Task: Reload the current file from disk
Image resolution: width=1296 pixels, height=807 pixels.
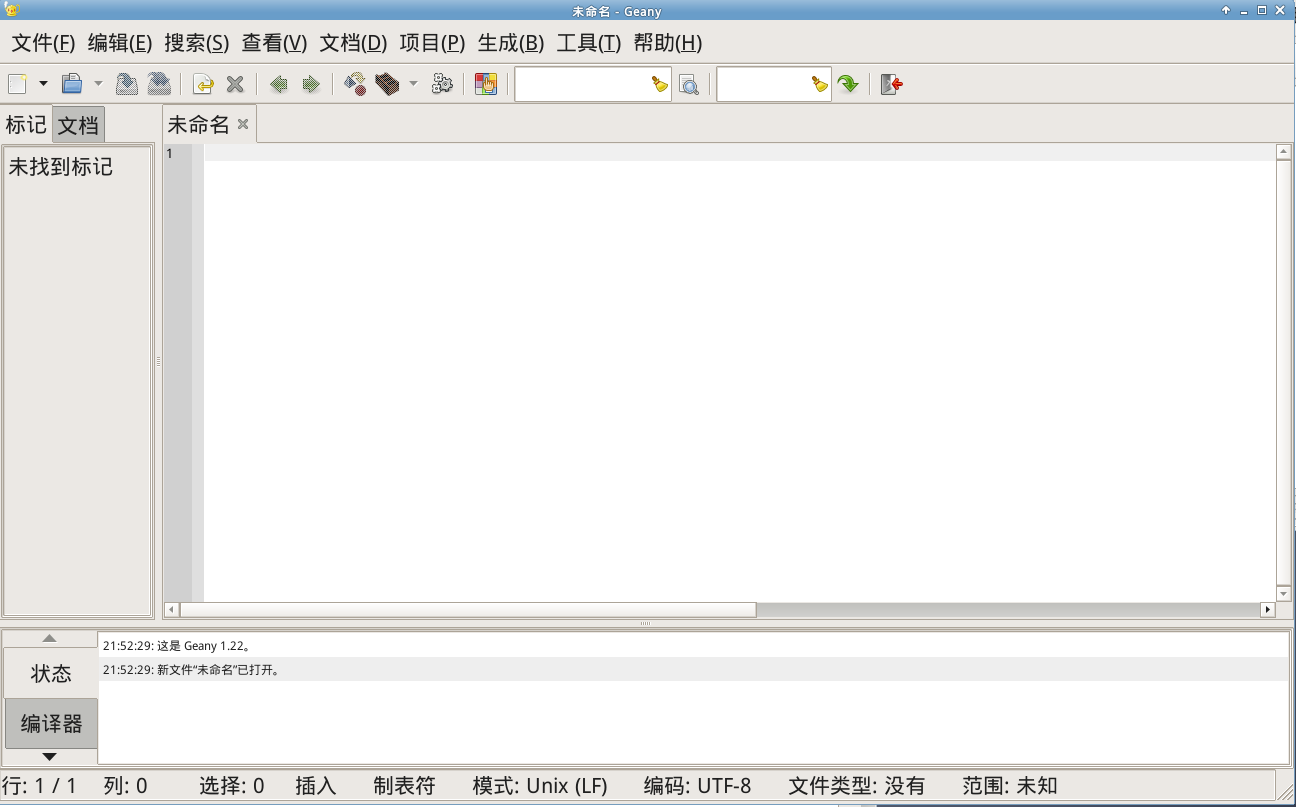Action: pos(203,84)
